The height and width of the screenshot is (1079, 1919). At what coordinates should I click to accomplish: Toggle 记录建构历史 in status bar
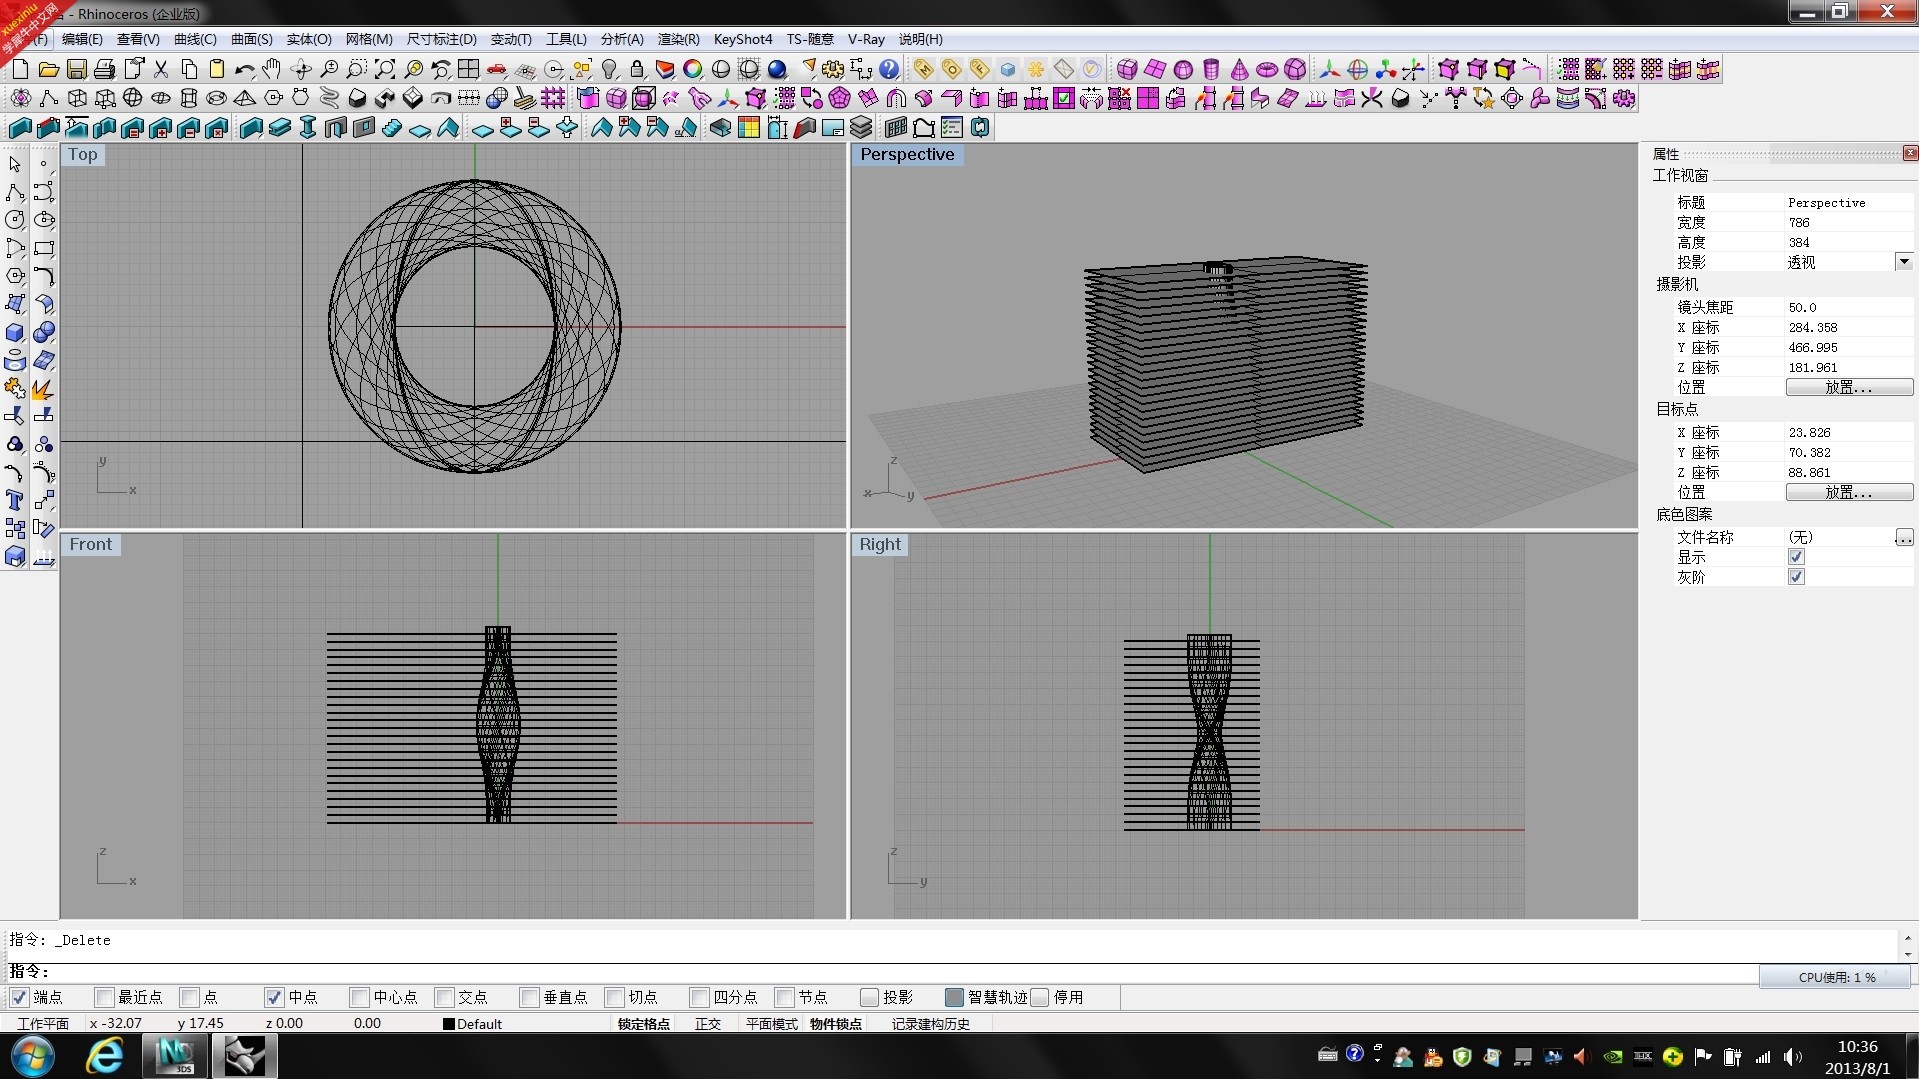tap(930, 1024)
